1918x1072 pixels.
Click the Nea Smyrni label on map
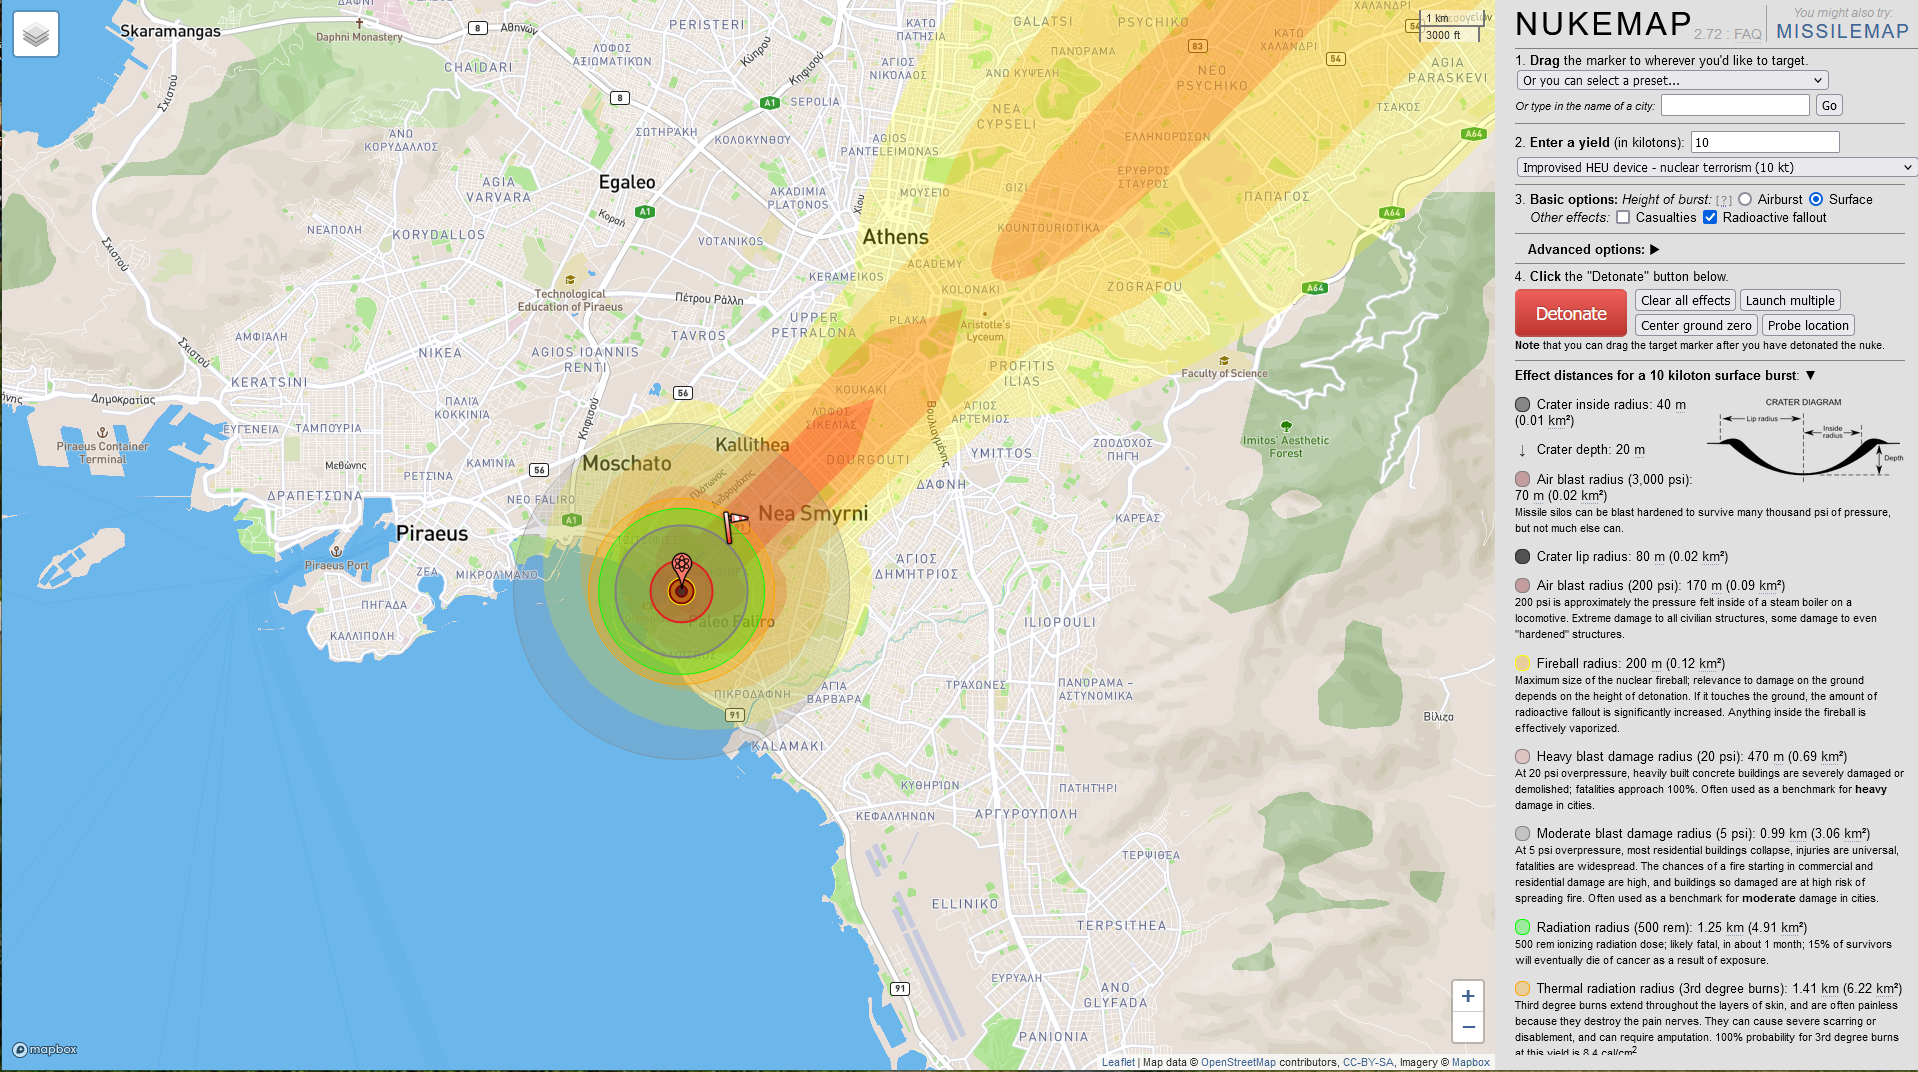813,513
